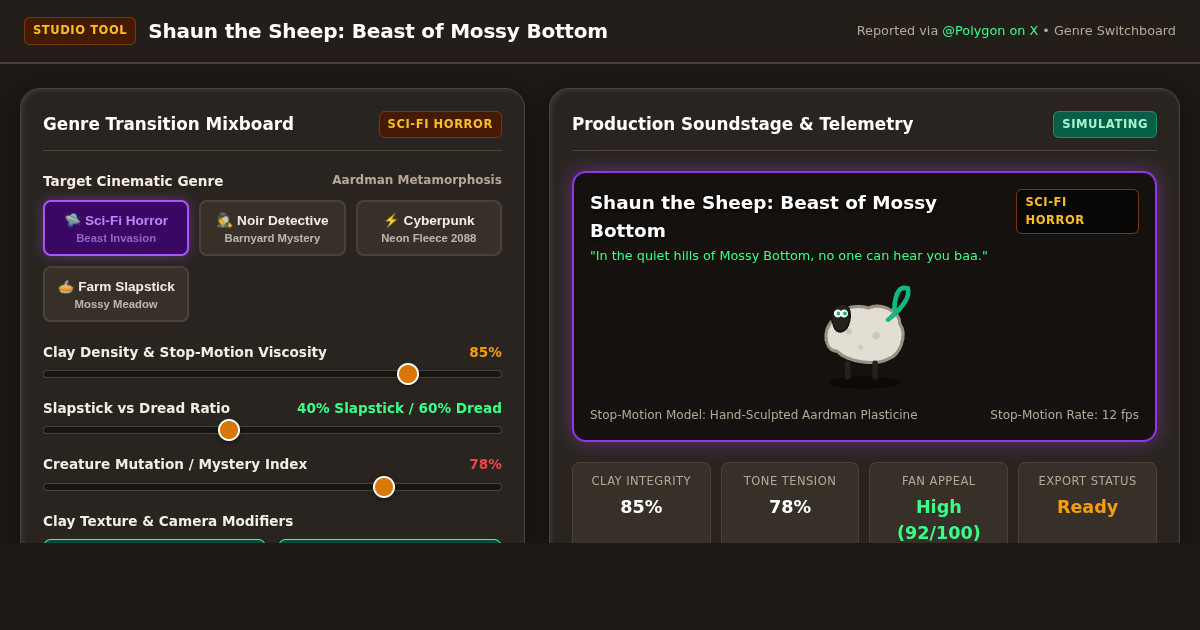Click the 'Target Cinematic Genre' label
The width and height of the screenshot is (1200, 630).
tap(133, 181)
